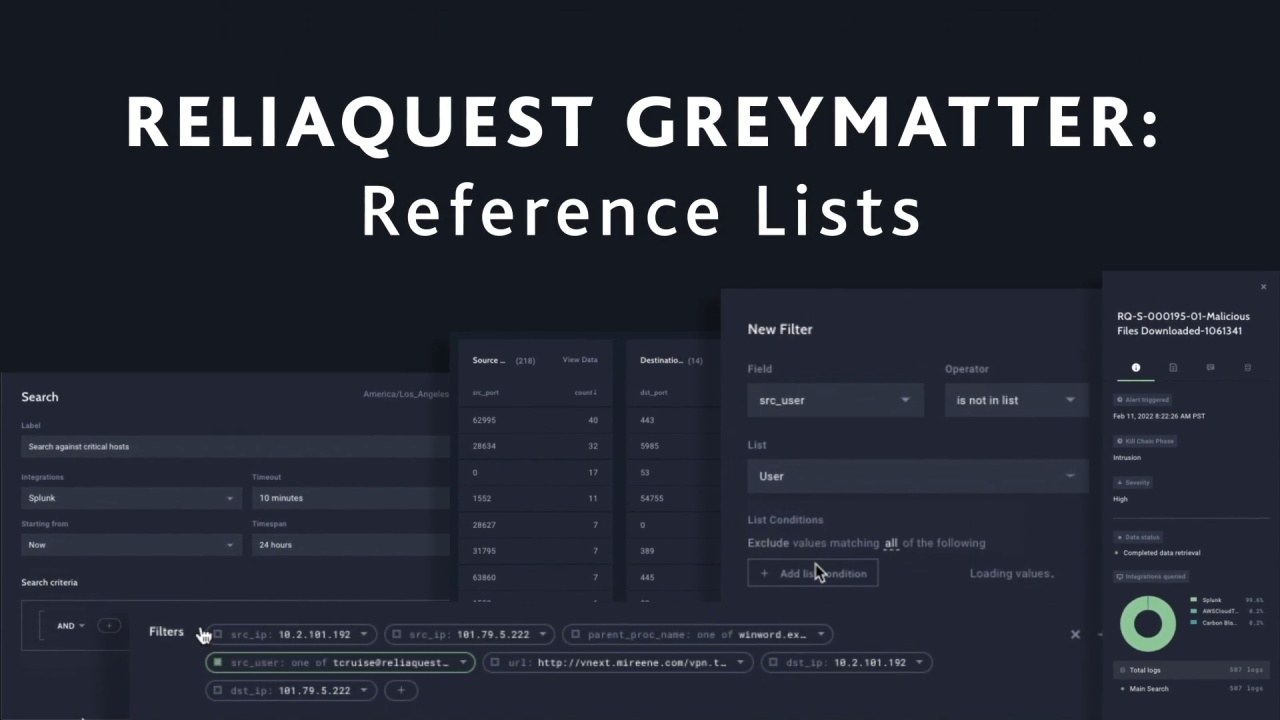Expand dst_ip 10.2.101.192 filter dropdown arrow
Screen dimensions: 1280x720
pos(920,662)
